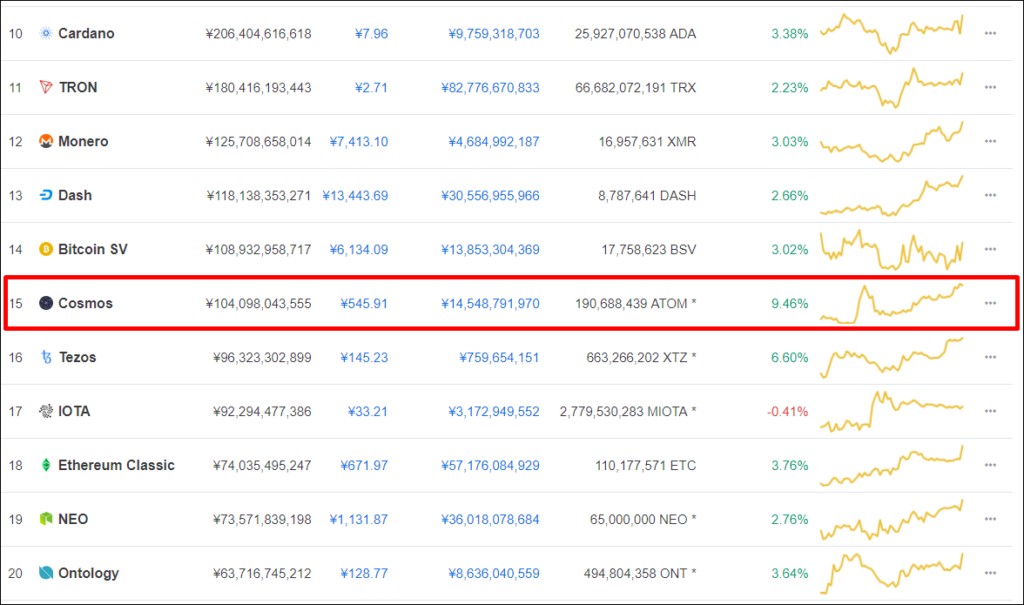This screenshot has width=1024, height=605.
Task: Open IOTA's 7-day price sparkline chart
Action: point(891,411)
